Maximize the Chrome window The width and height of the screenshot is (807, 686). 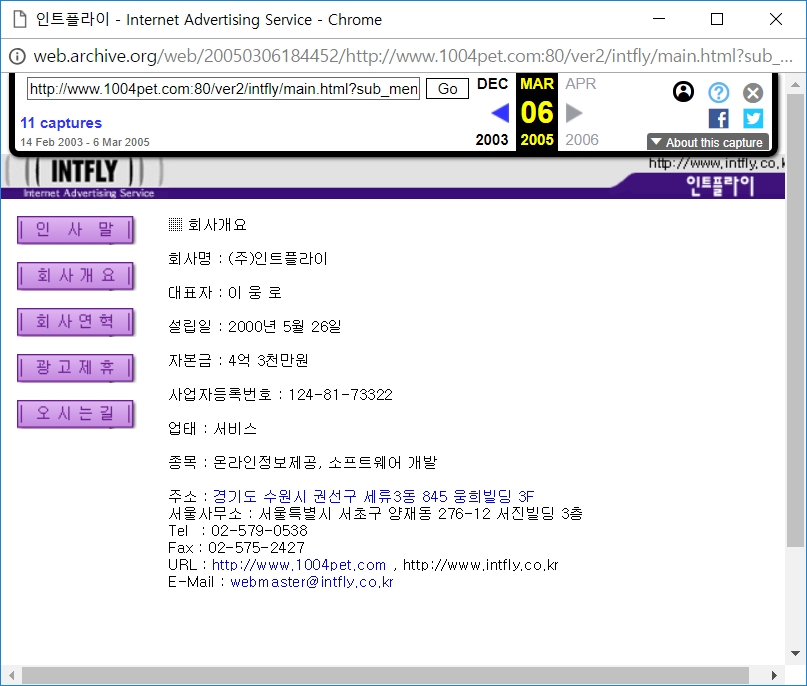(716, 19)
